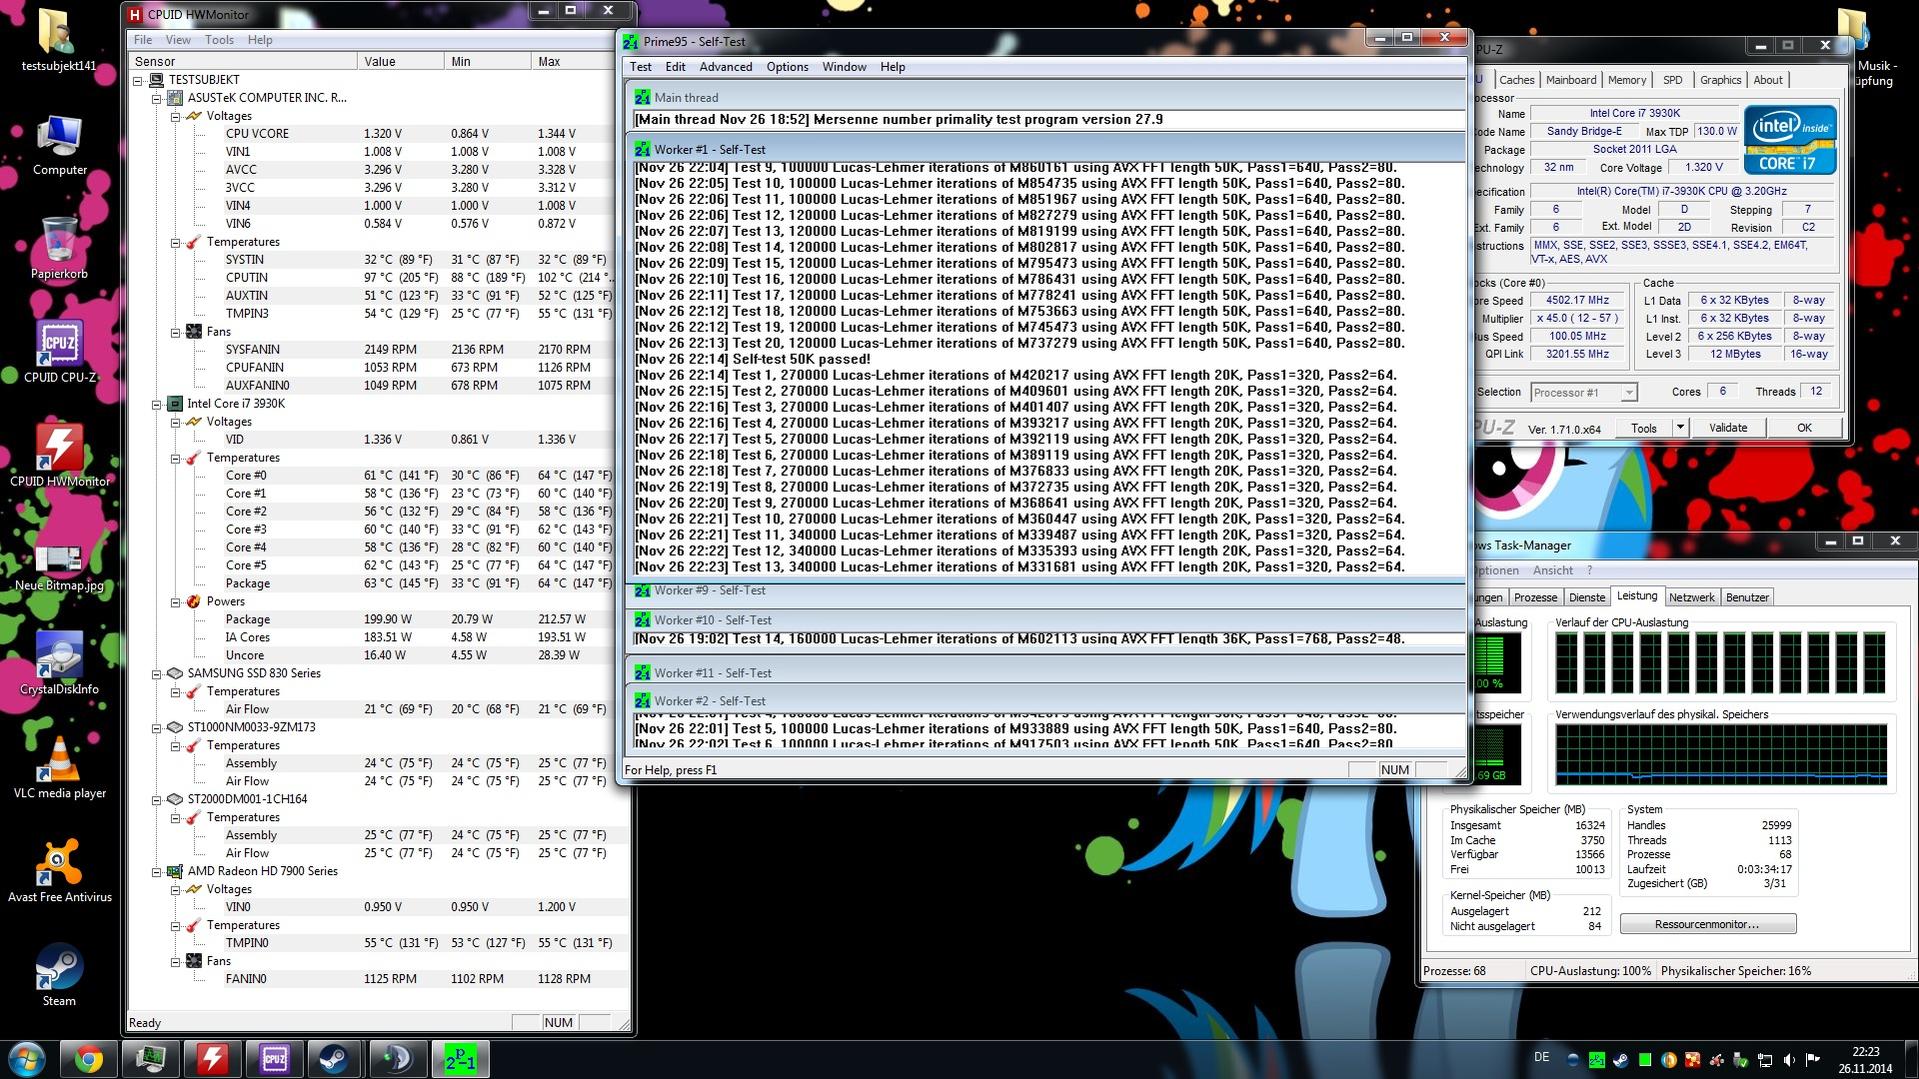Screen dimensions: 1919x1079
Task: Switch to Task Manager taskbar button
Action: click(151, 1059)
